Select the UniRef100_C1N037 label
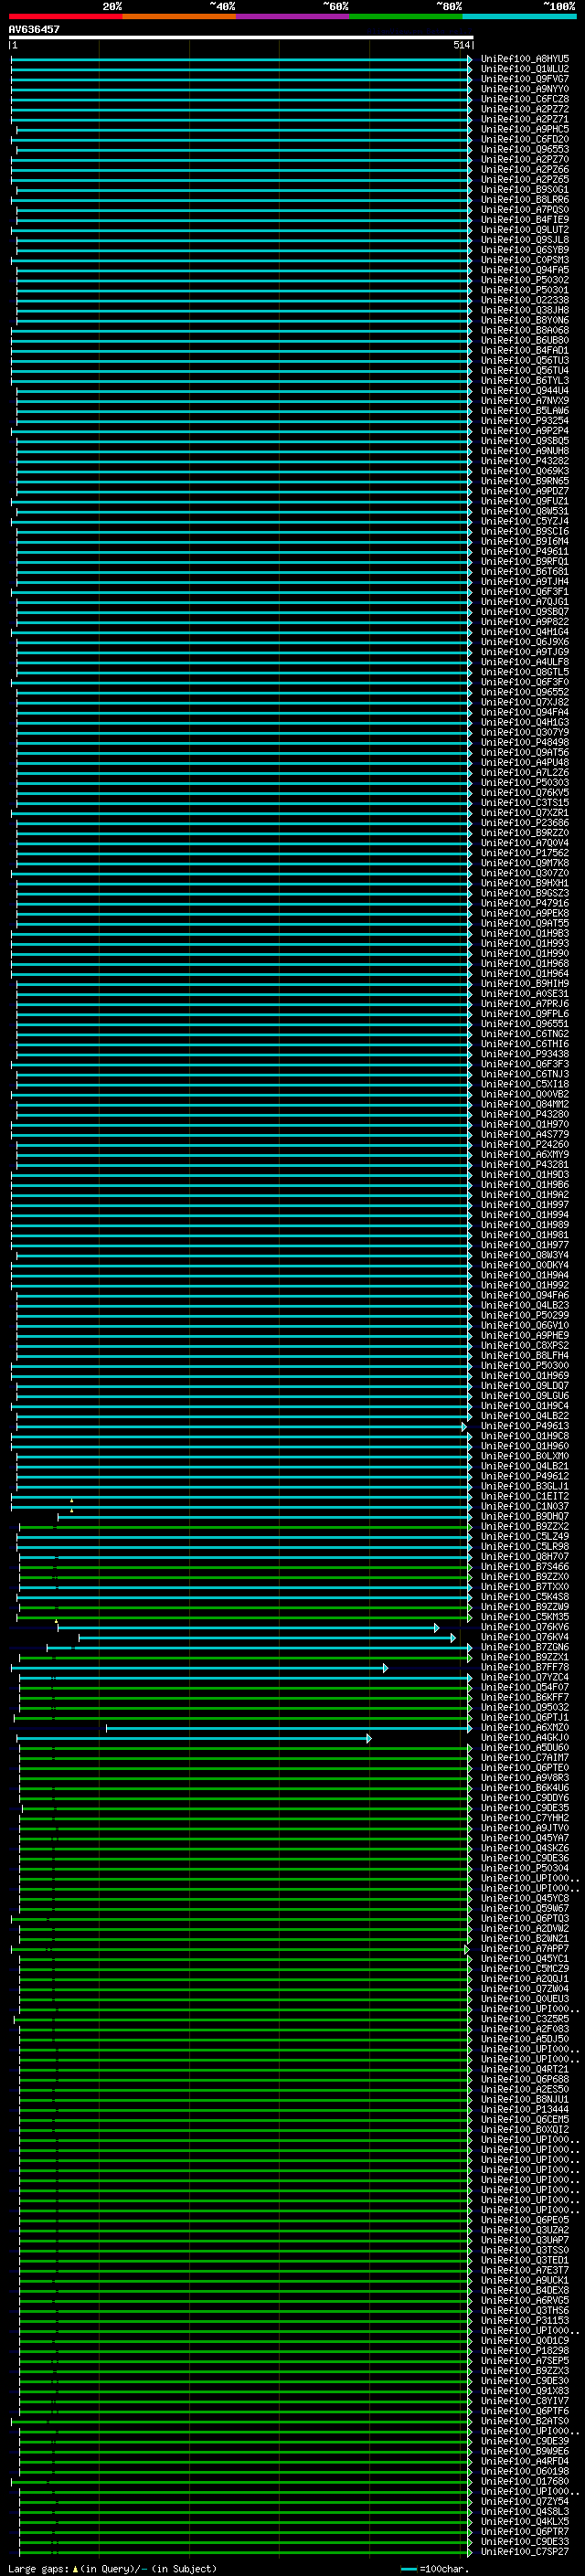 [524, 1506]
